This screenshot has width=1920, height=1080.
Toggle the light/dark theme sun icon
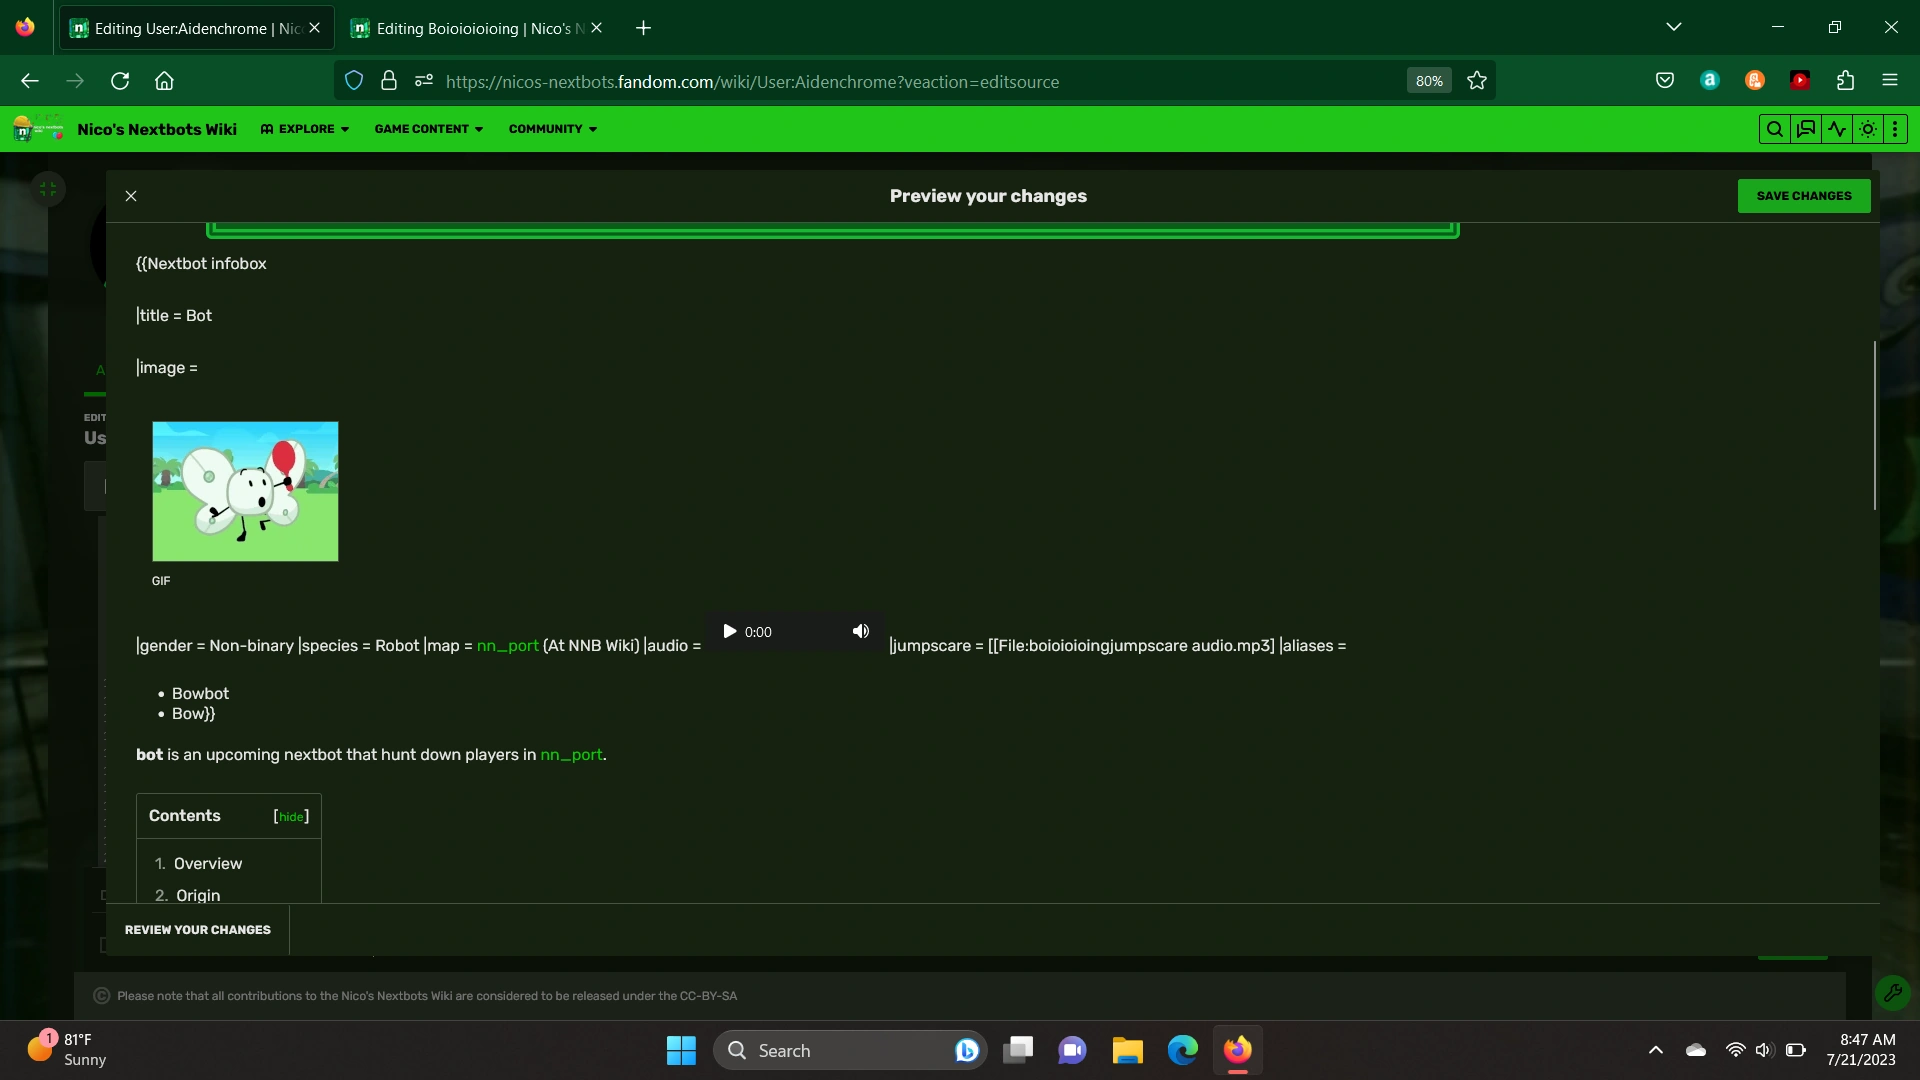point(1867,129)
